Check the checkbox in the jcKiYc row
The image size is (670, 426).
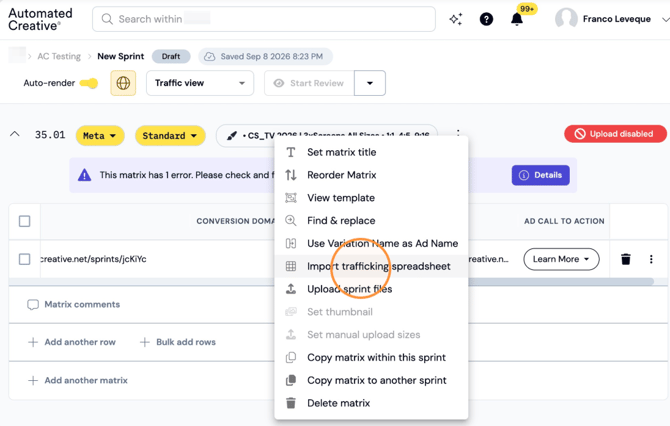[x=25, y=259]
